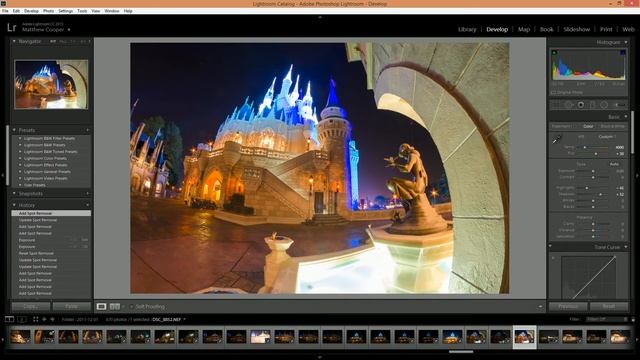Select the Black & White treatment
The image size is (640, 360).
point(613,127)
